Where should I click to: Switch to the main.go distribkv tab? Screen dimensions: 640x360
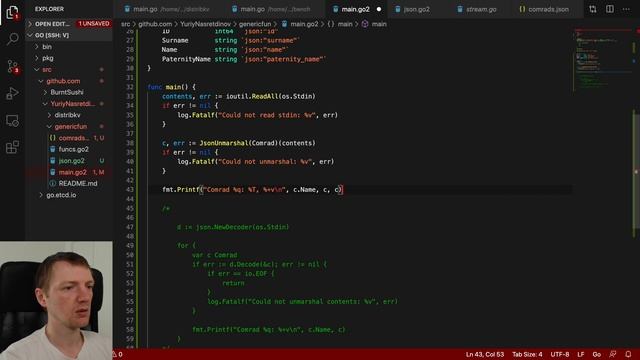(x=167, y=9)
